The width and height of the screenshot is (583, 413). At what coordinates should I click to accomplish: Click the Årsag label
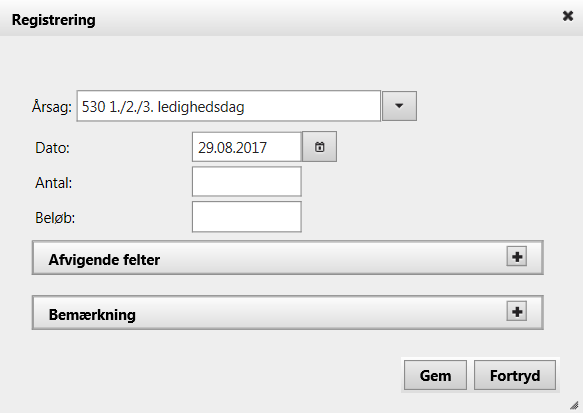(x=52, y=107)
